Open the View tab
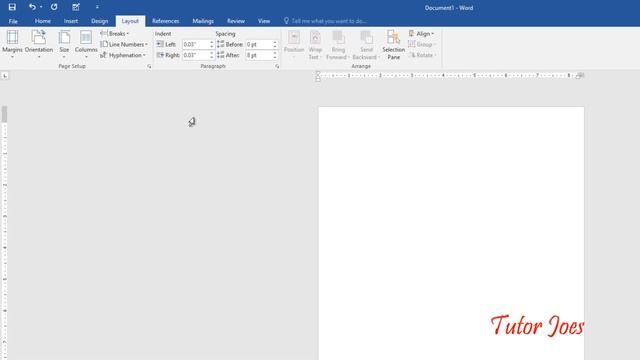The image size is (640, 360). click(x=264, y=21)
